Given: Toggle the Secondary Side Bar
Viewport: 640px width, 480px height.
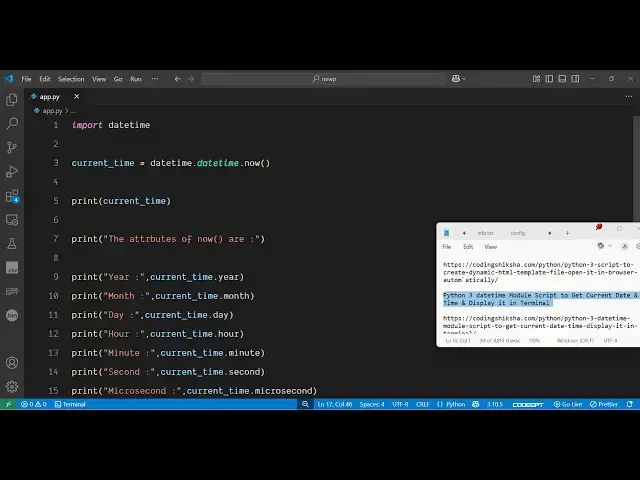Looking at the screenshot, I should [575, 79].
